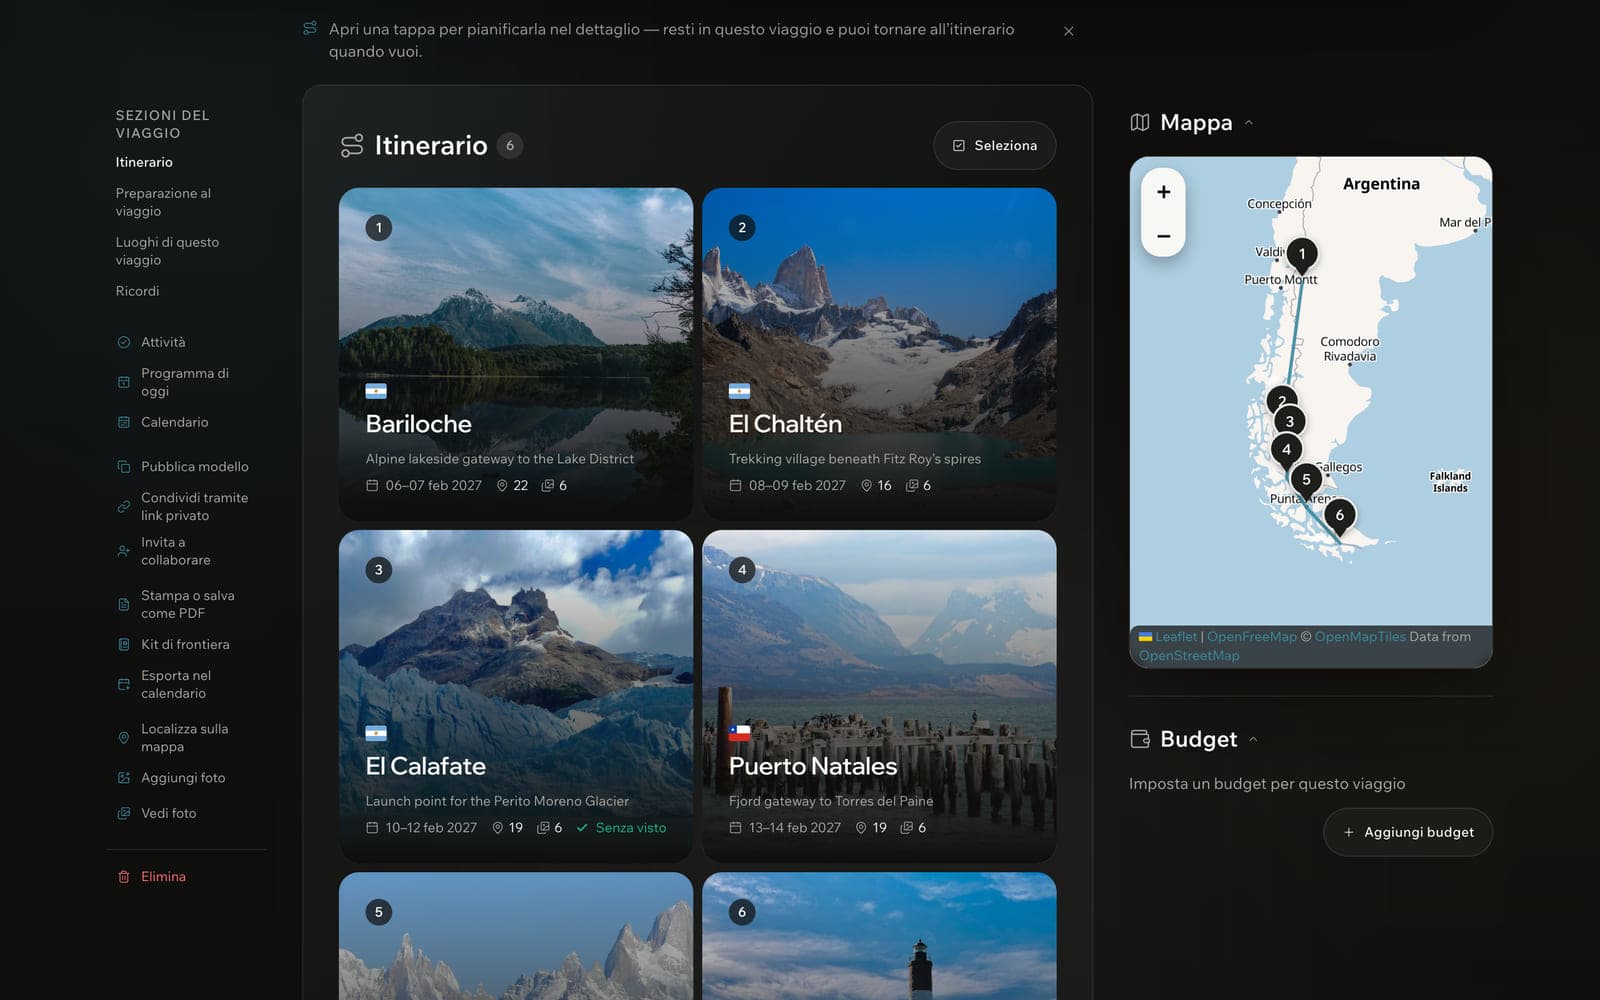Go to the Itinerario section

point(144,162)
